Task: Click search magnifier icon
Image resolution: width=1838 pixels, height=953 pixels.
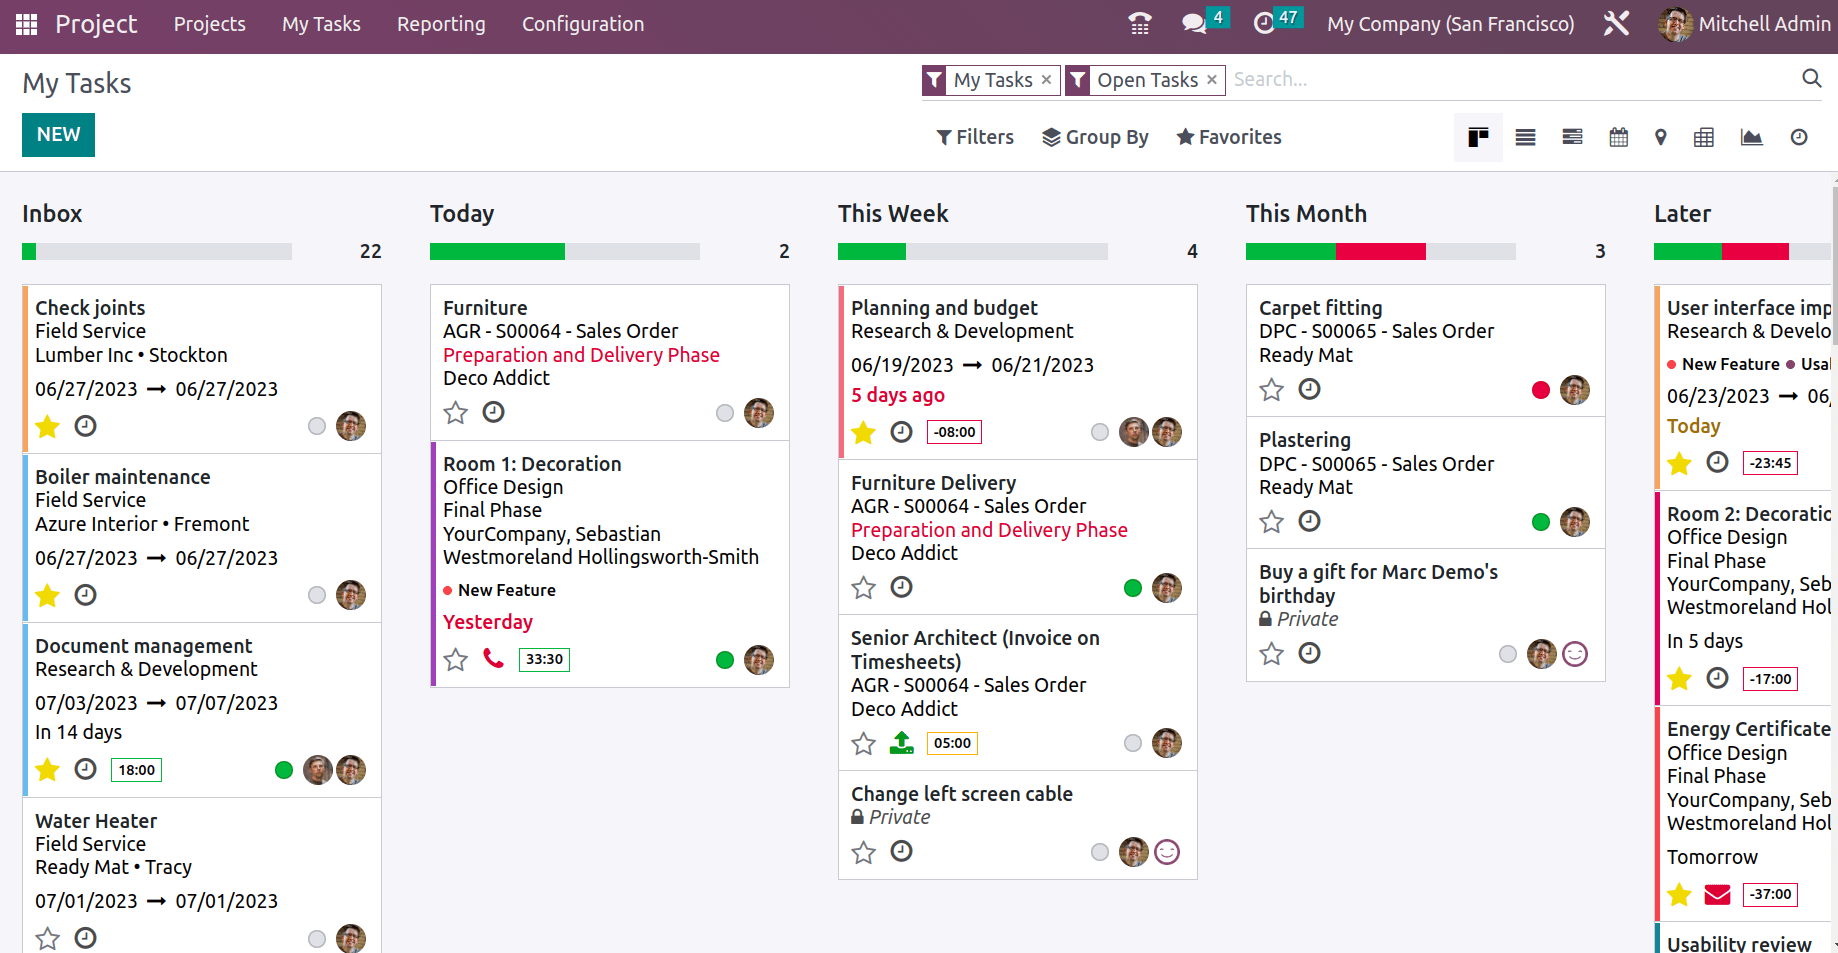Action: coord(1811,79)
